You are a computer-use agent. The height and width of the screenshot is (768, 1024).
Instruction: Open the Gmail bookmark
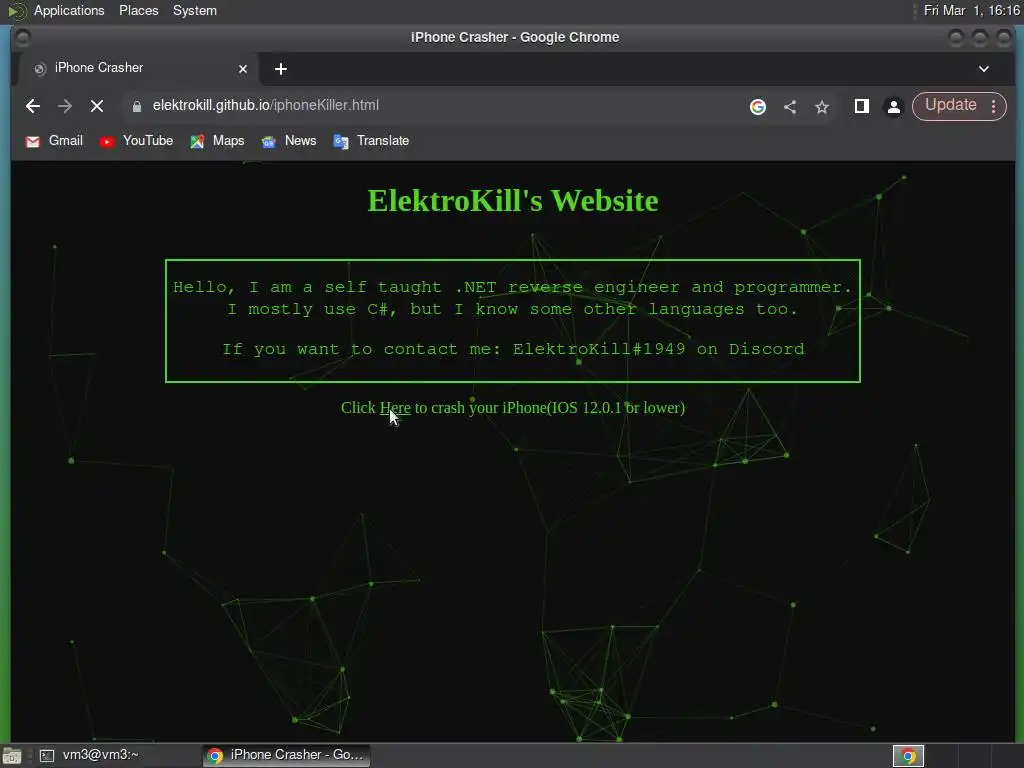pyautogui.click(x=54, y=141)
